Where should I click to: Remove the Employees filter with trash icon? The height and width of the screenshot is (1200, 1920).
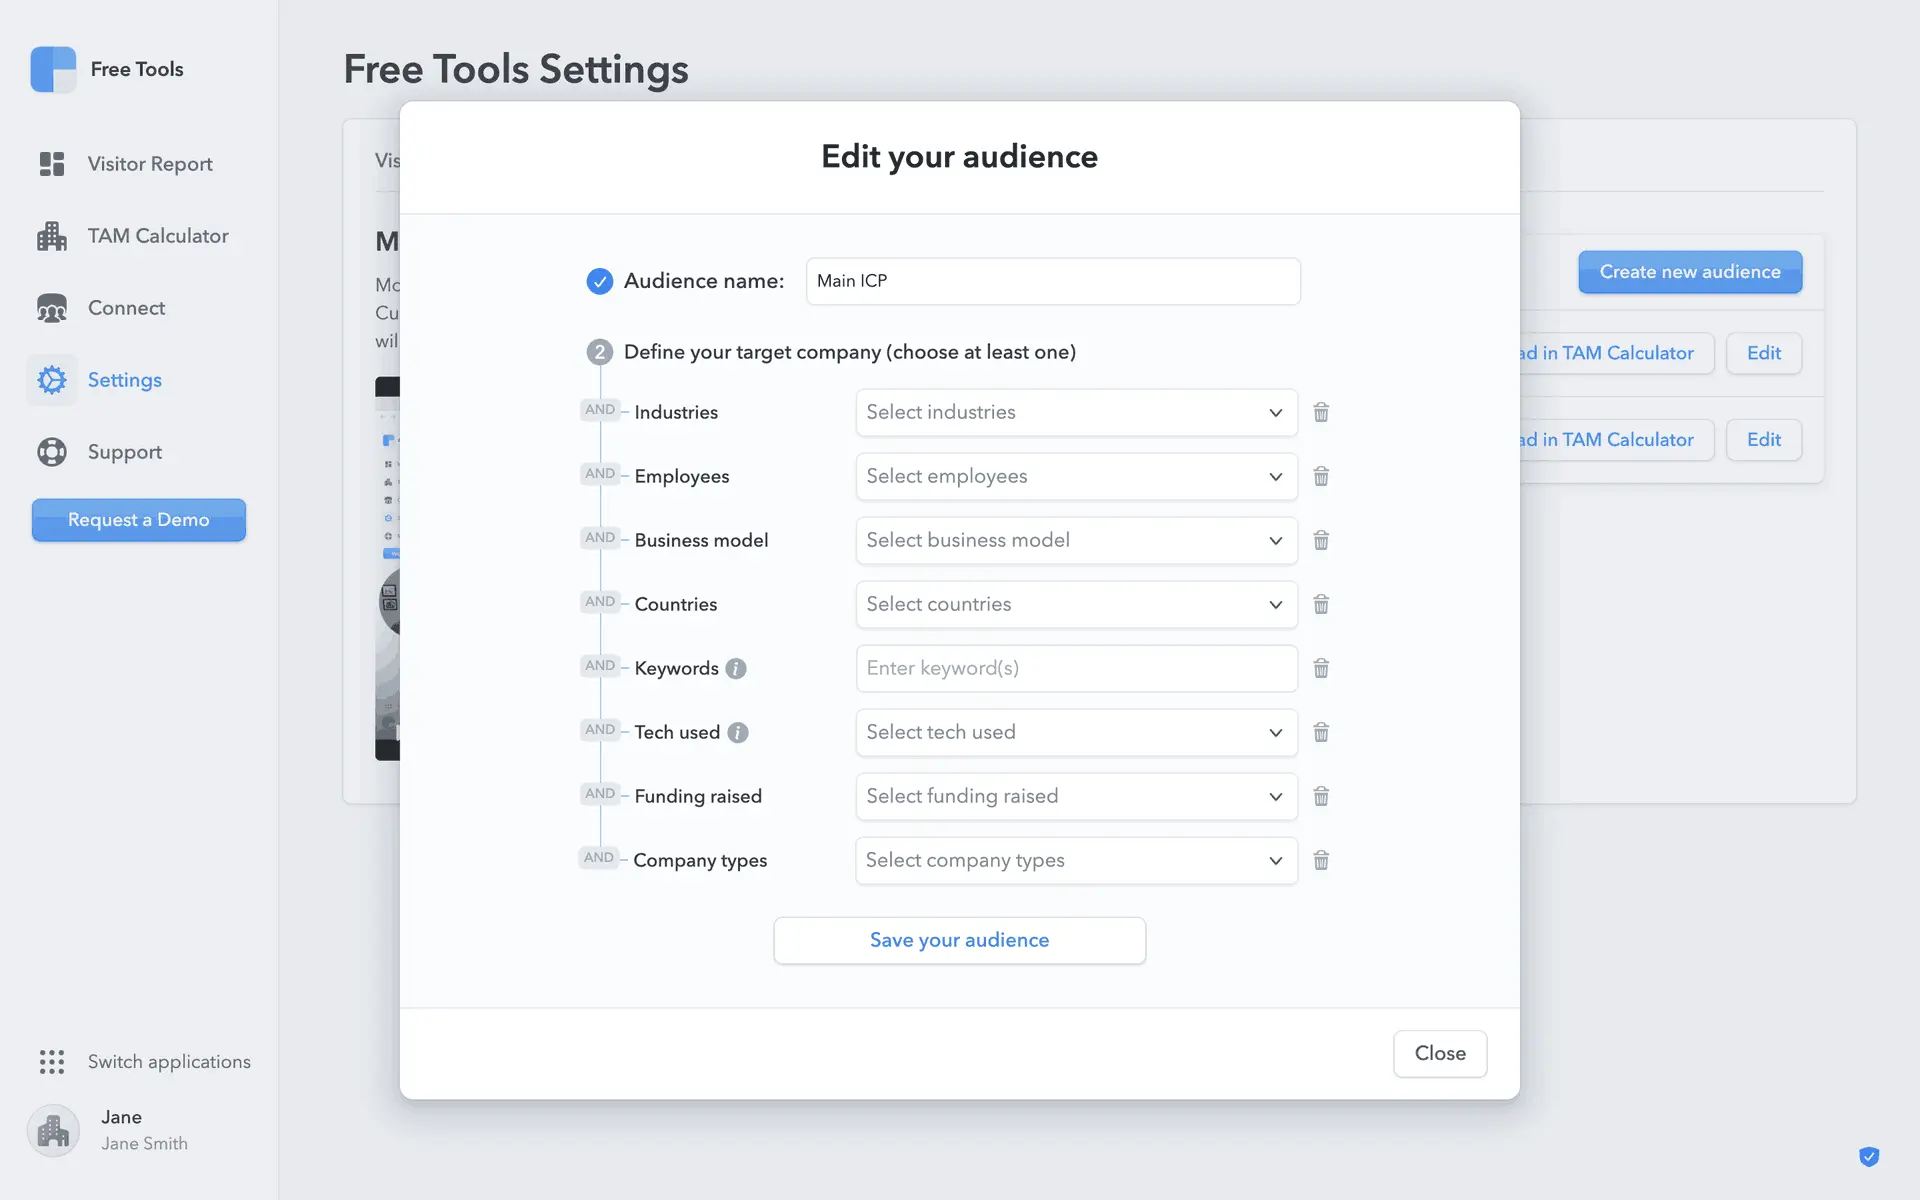pyautogui.click(x=1321, y=476)
